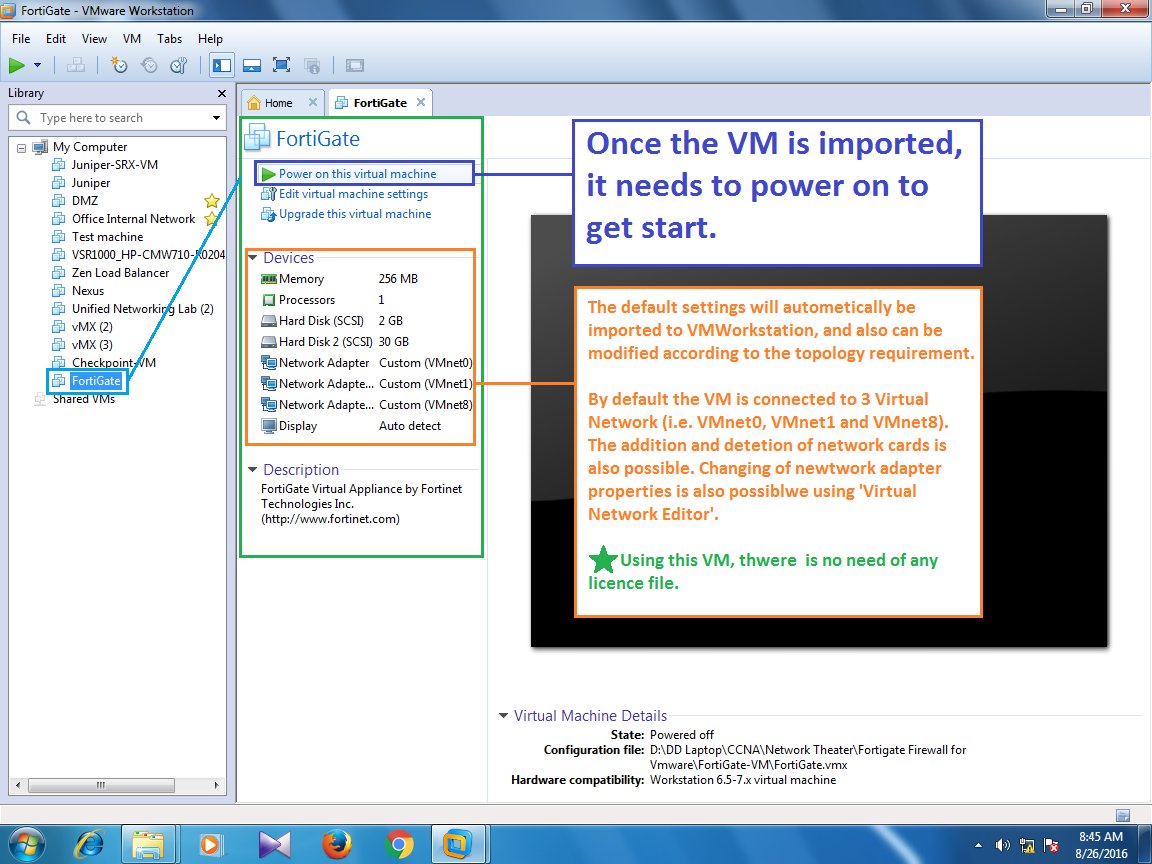Select the Memory device row
Viewport: 1152px width, 864px height.
pos(367,279)
